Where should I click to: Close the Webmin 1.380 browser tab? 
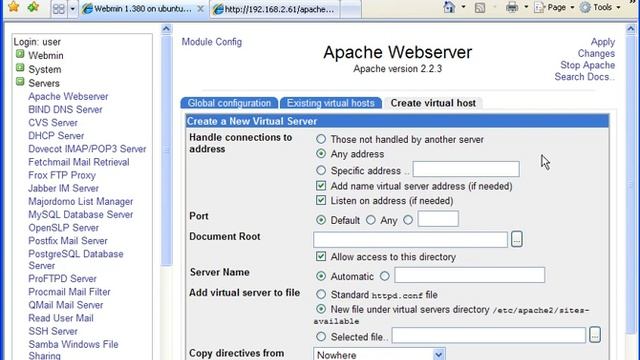click(200, 9)
